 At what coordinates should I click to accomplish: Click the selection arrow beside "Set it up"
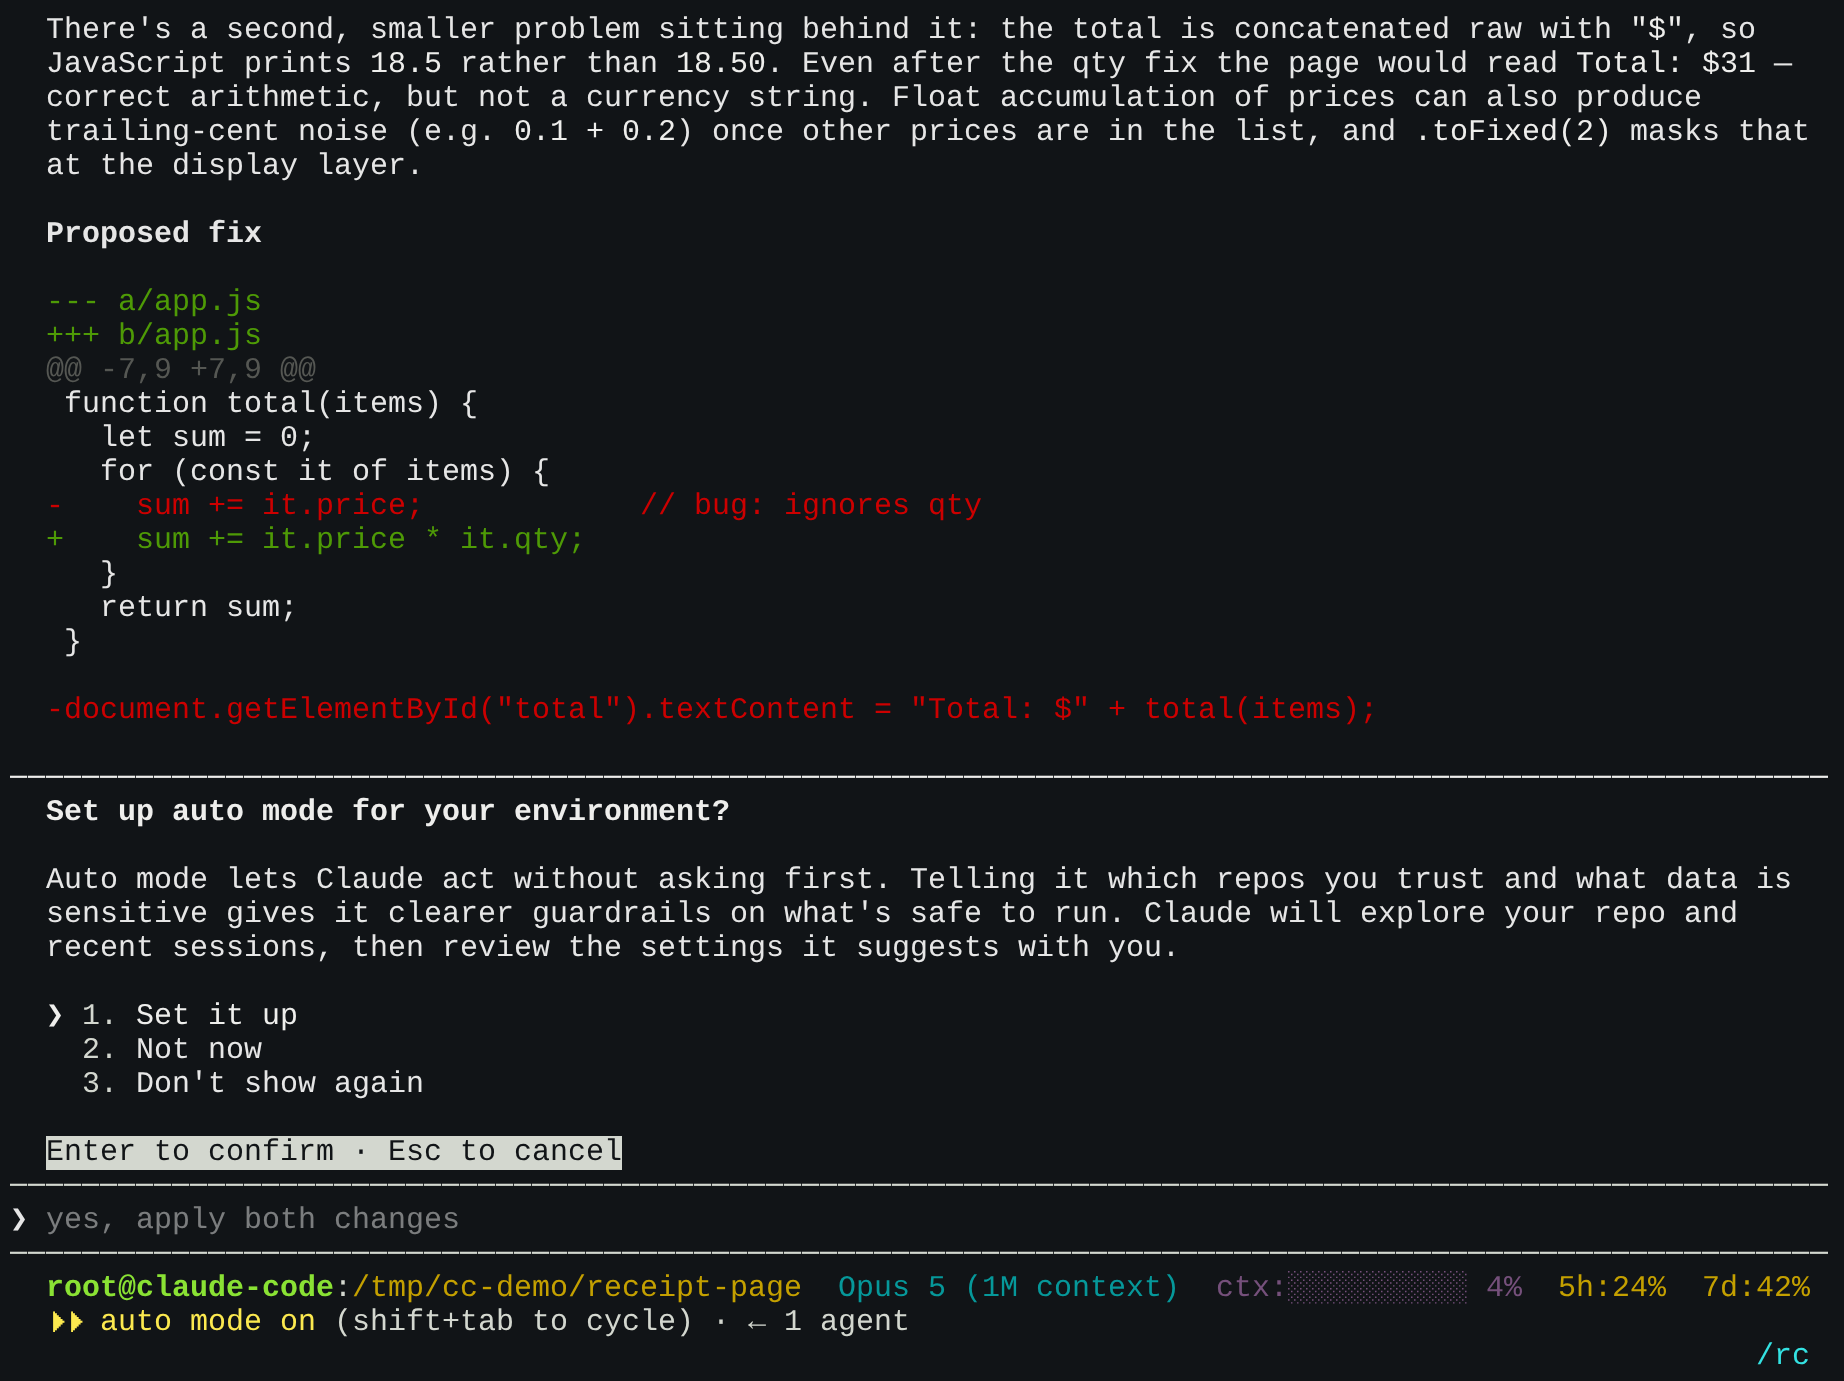point(55,1015)
